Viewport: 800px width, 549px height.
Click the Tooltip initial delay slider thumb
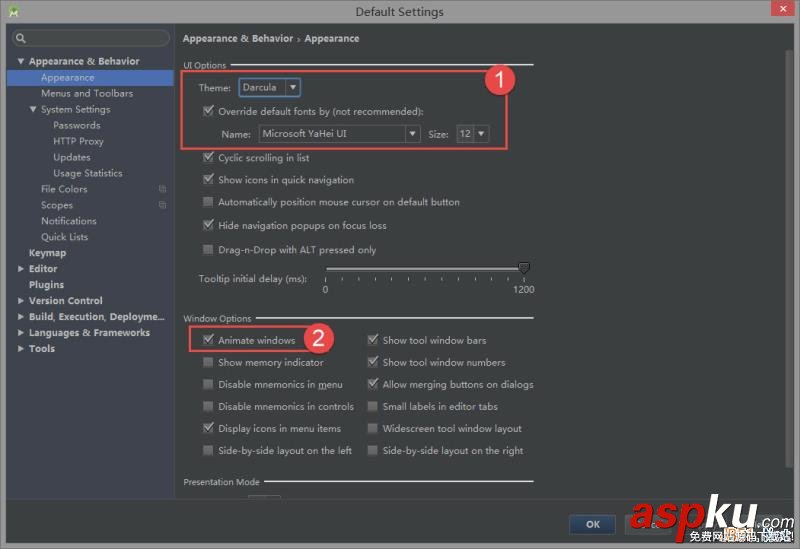(523, 267)
